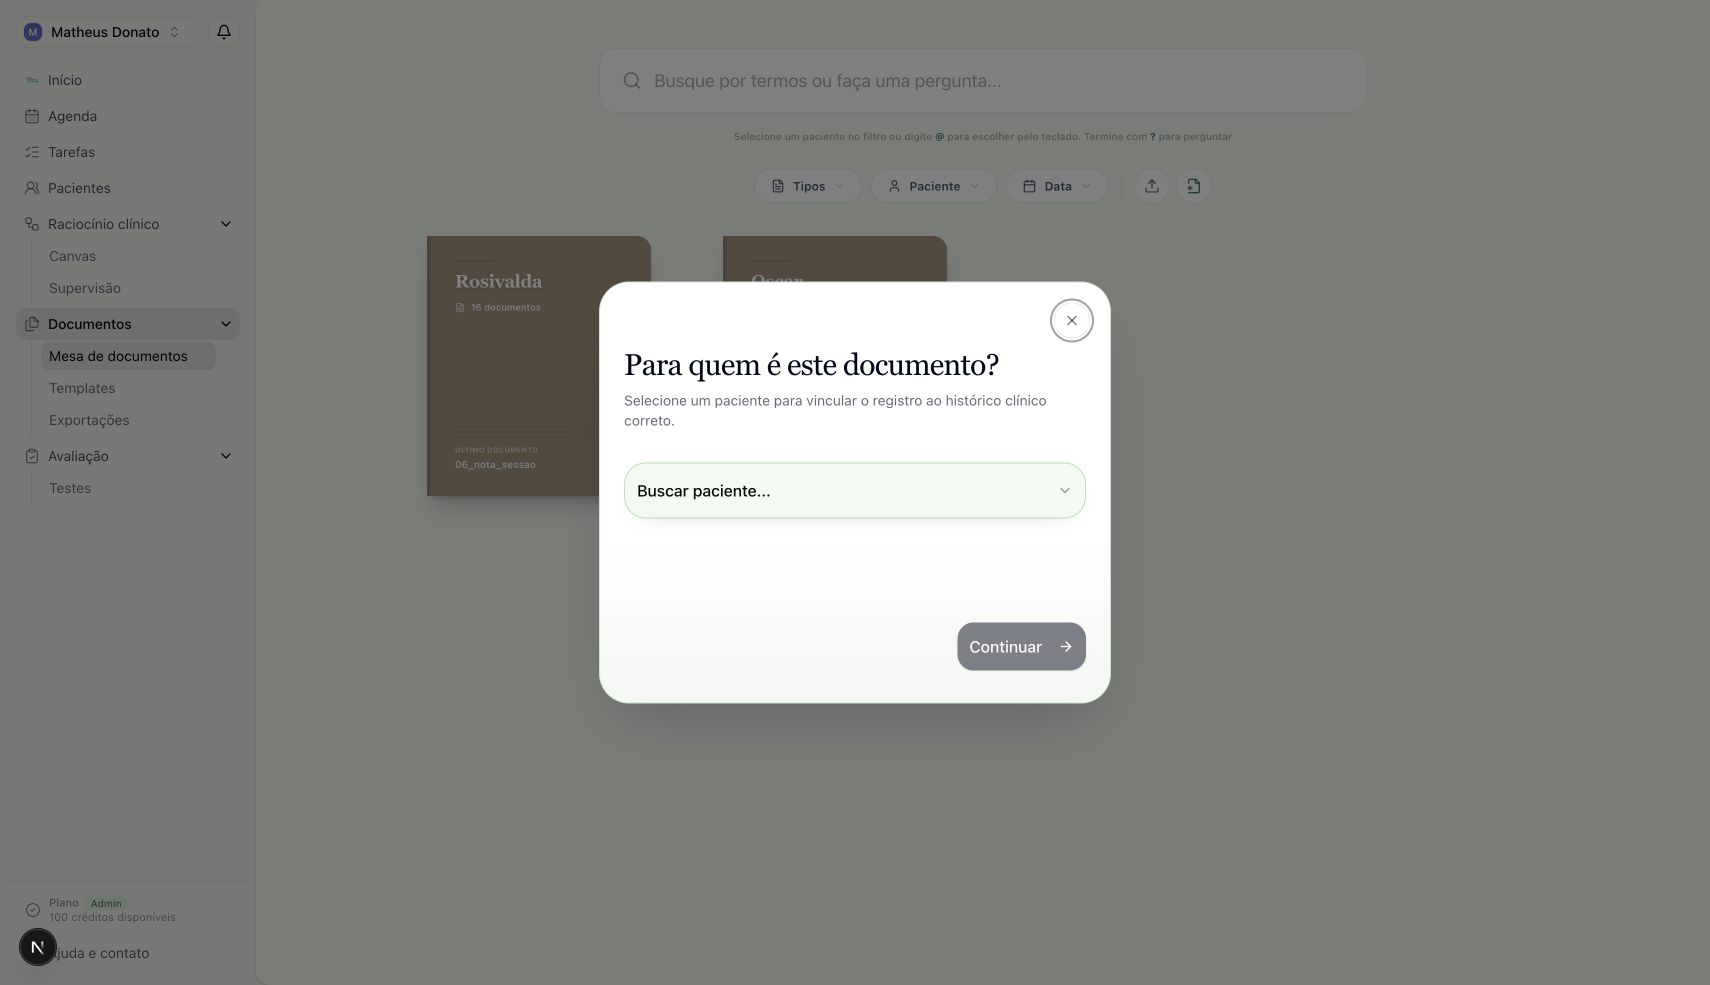Click the 06_nota_sessao last document name
The height and width of the screenshot is (985, 1710).
(x=495, y=464)
